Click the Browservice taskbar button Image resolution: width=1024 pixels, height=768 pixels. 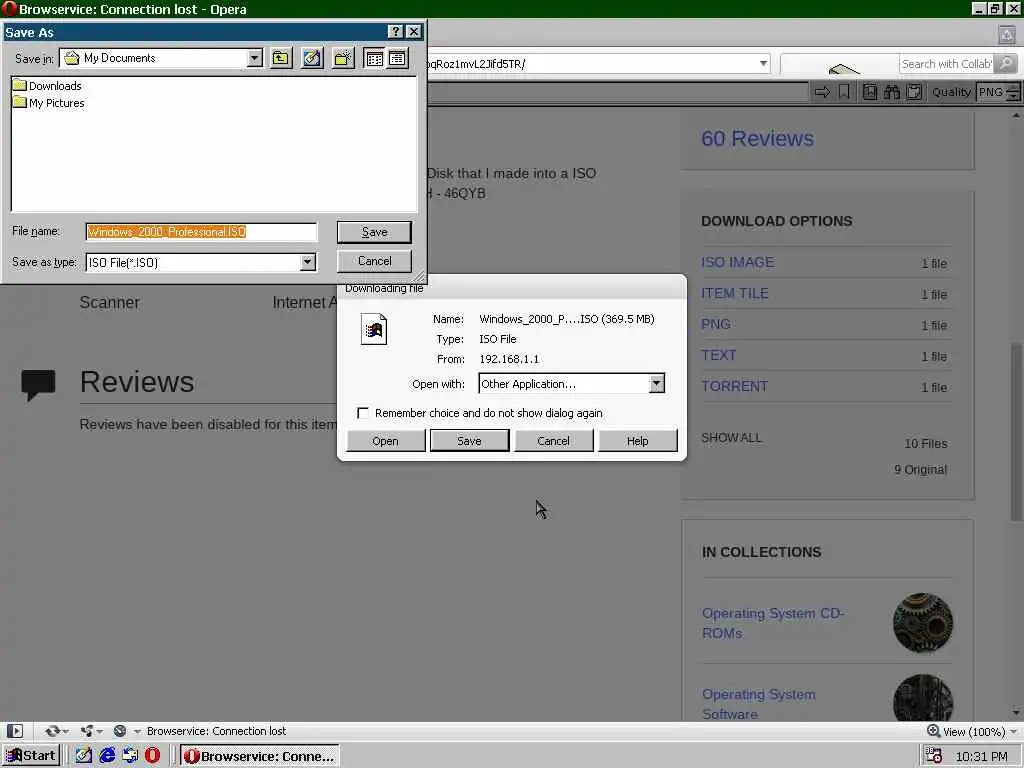point(260,756)
